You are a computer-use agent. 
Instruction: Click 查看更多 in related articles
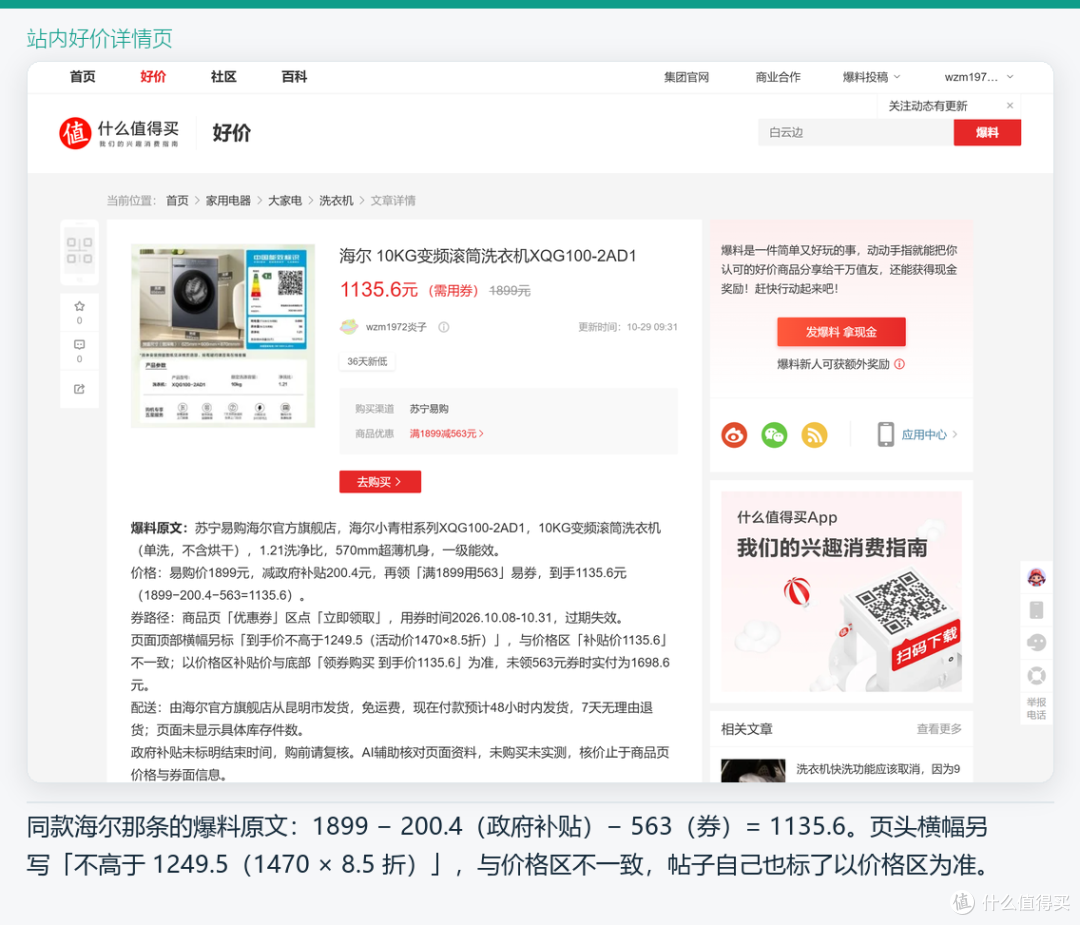click(x=939, y=729)
